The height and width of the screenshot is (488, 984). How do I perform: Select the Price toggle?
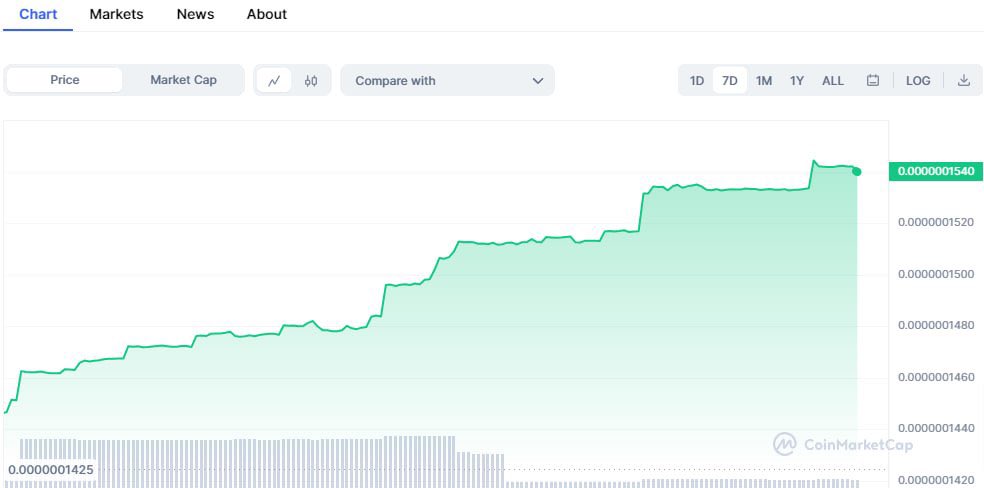pyautogui.click(x=65, y=80)
